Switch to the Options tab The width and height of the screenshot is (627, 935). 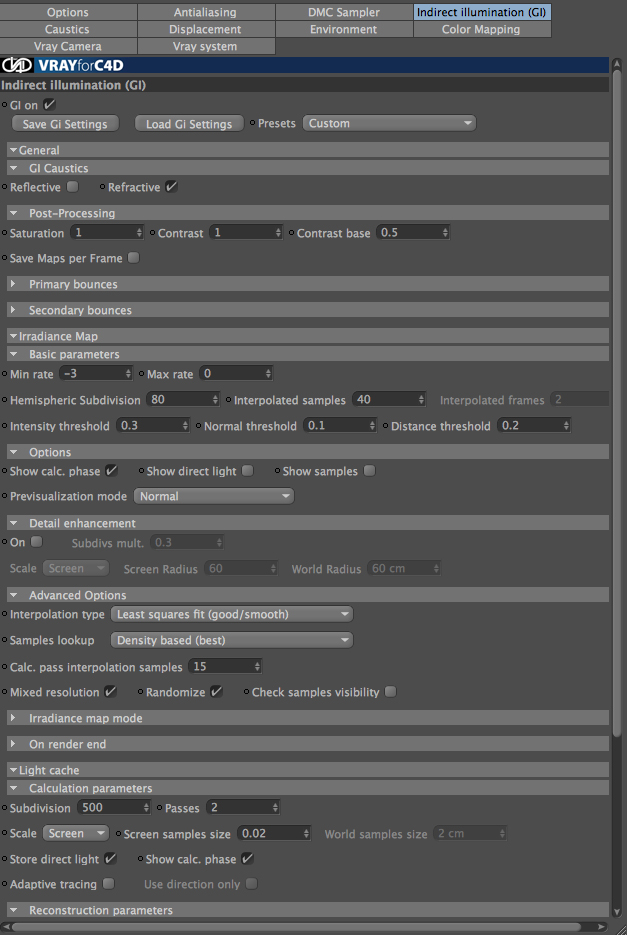(x=68, y=12)
